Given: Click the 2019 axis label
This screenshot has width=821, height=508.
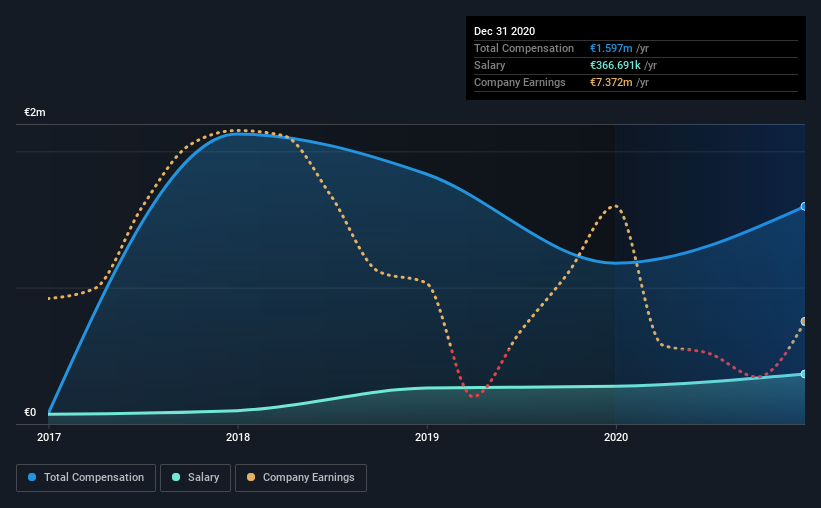Looking at the screenshot, I should coord(427,437).
